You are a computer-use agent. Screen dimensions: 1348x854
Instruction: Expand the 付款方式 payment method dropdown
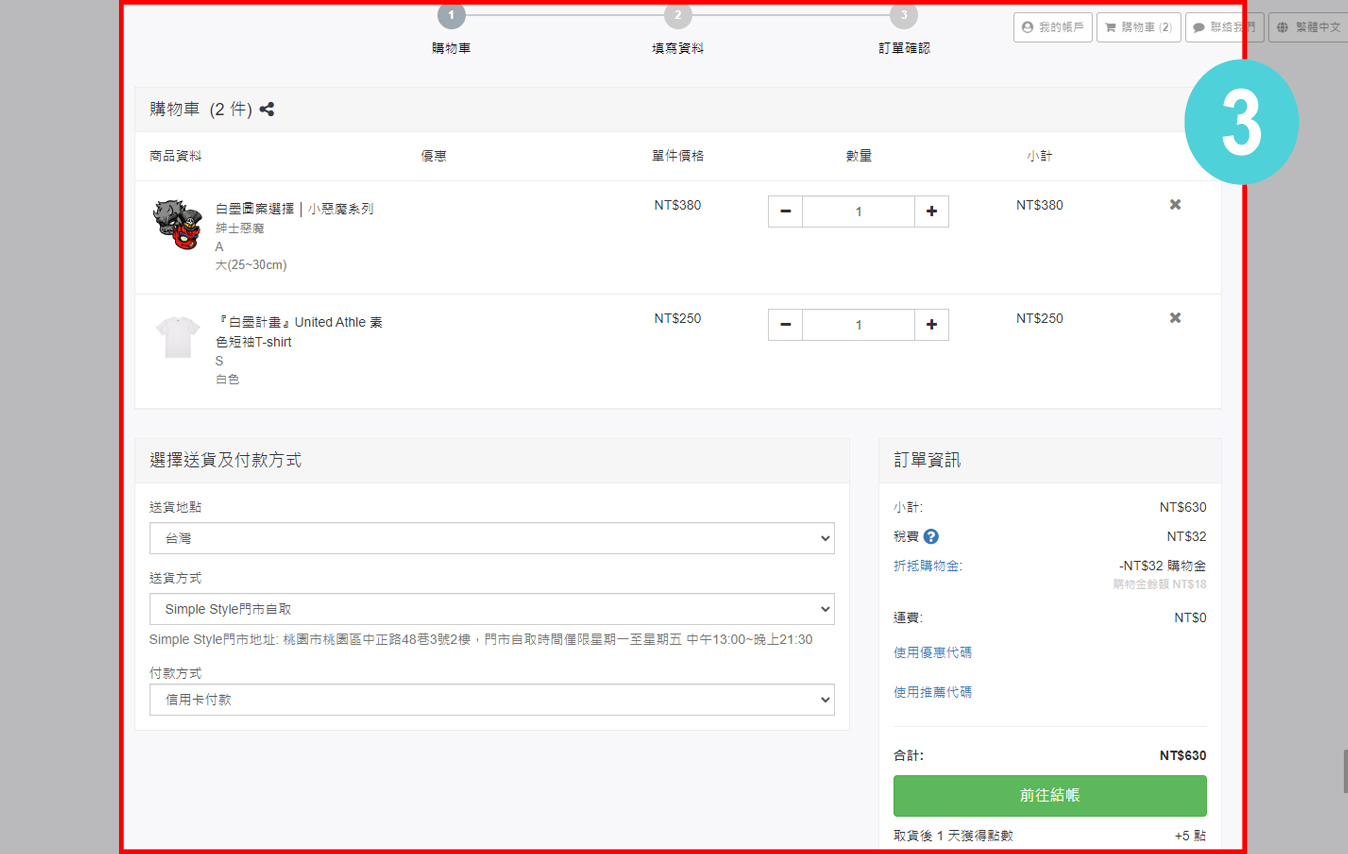point(492,700)
